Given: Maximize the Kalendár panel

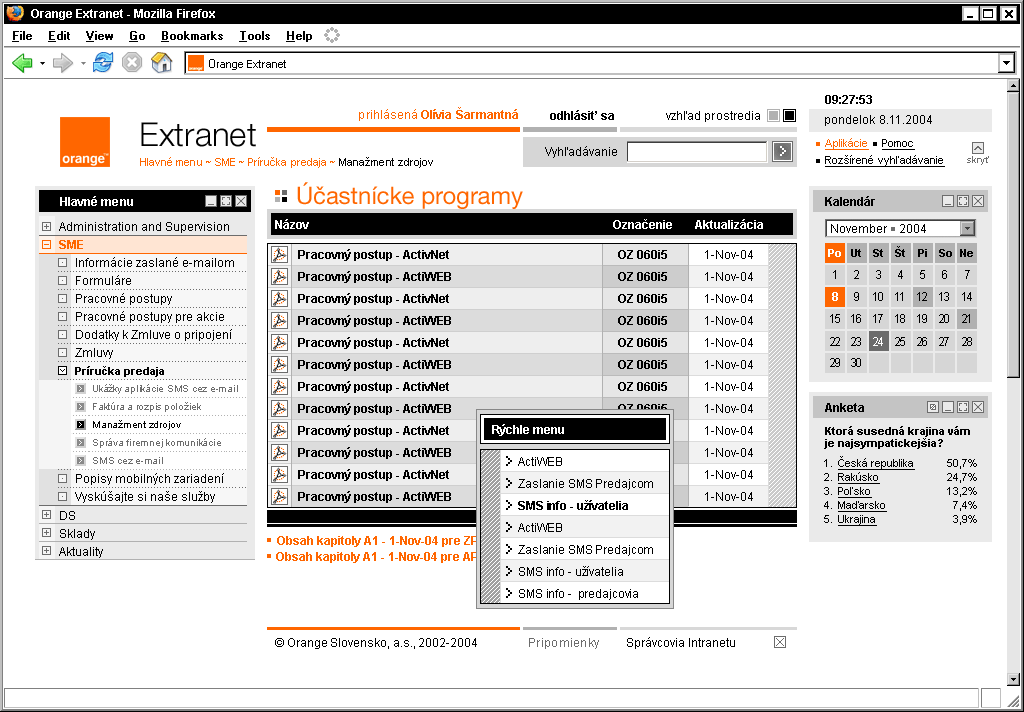Looking at the screenshot, I should pos(963,201).
